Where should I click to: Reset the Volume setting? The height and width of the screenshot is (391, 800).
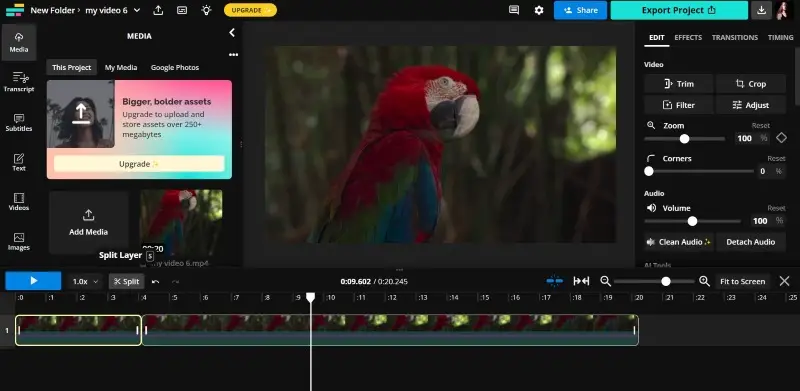click(776, 208)
